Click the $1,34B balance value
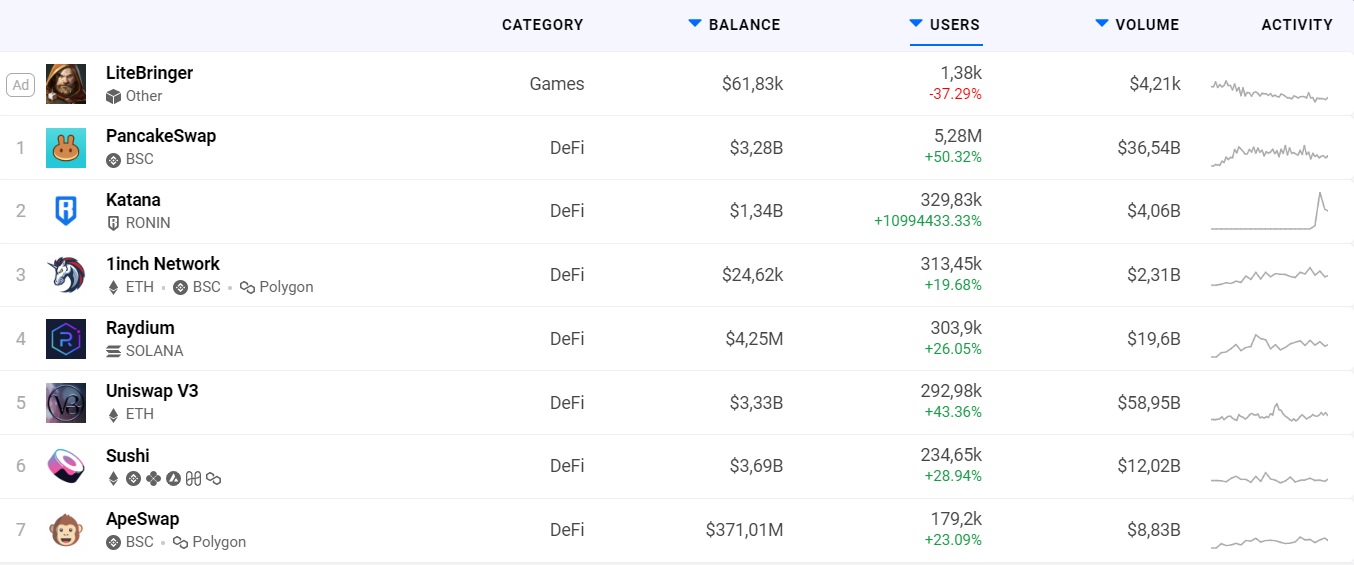 (x=756, y=211)
